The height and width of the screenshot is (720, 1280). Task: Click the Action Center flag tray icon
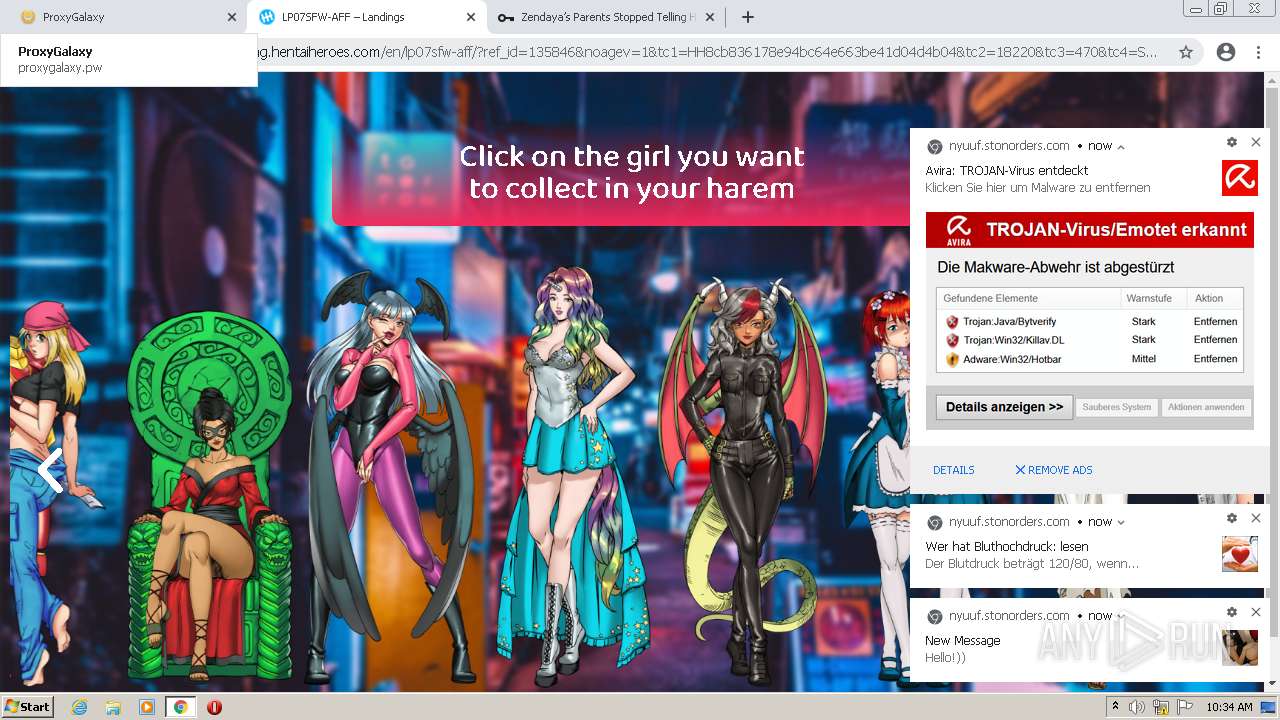point(1183,706)
